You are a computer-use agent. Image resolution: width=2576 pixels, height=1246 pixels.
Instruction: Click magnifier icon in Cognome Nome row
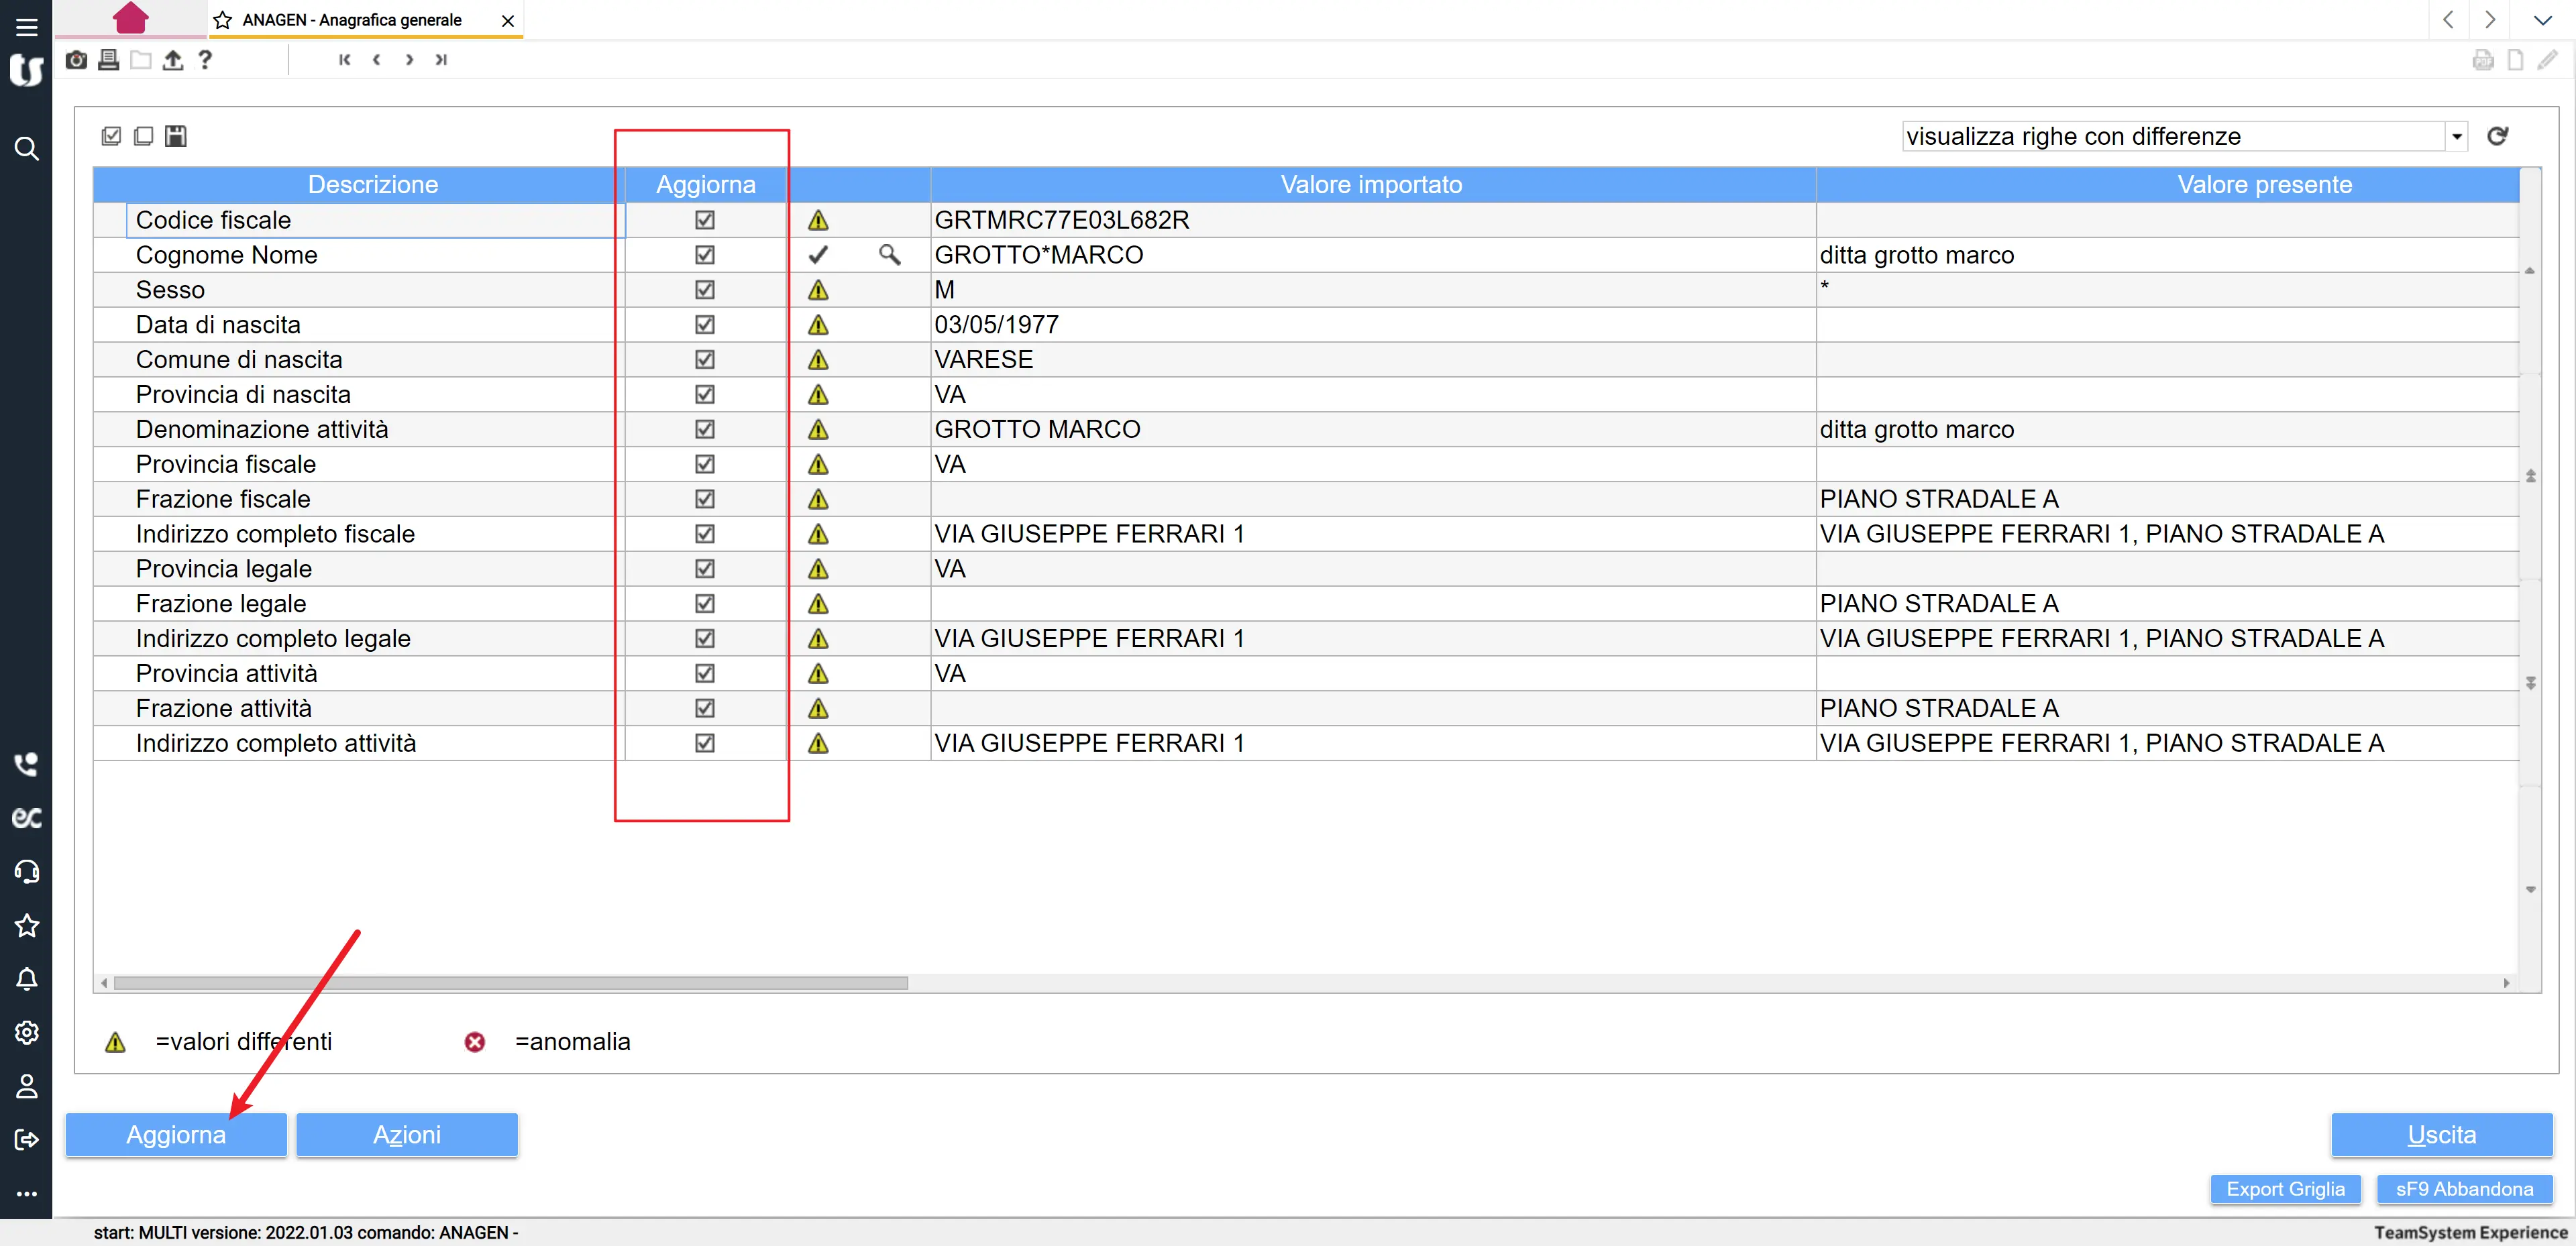point(889,255)
